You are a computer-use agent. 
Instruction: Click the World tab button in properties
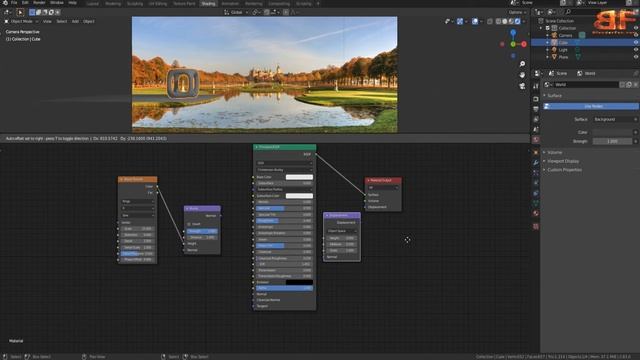coord(587,73)
